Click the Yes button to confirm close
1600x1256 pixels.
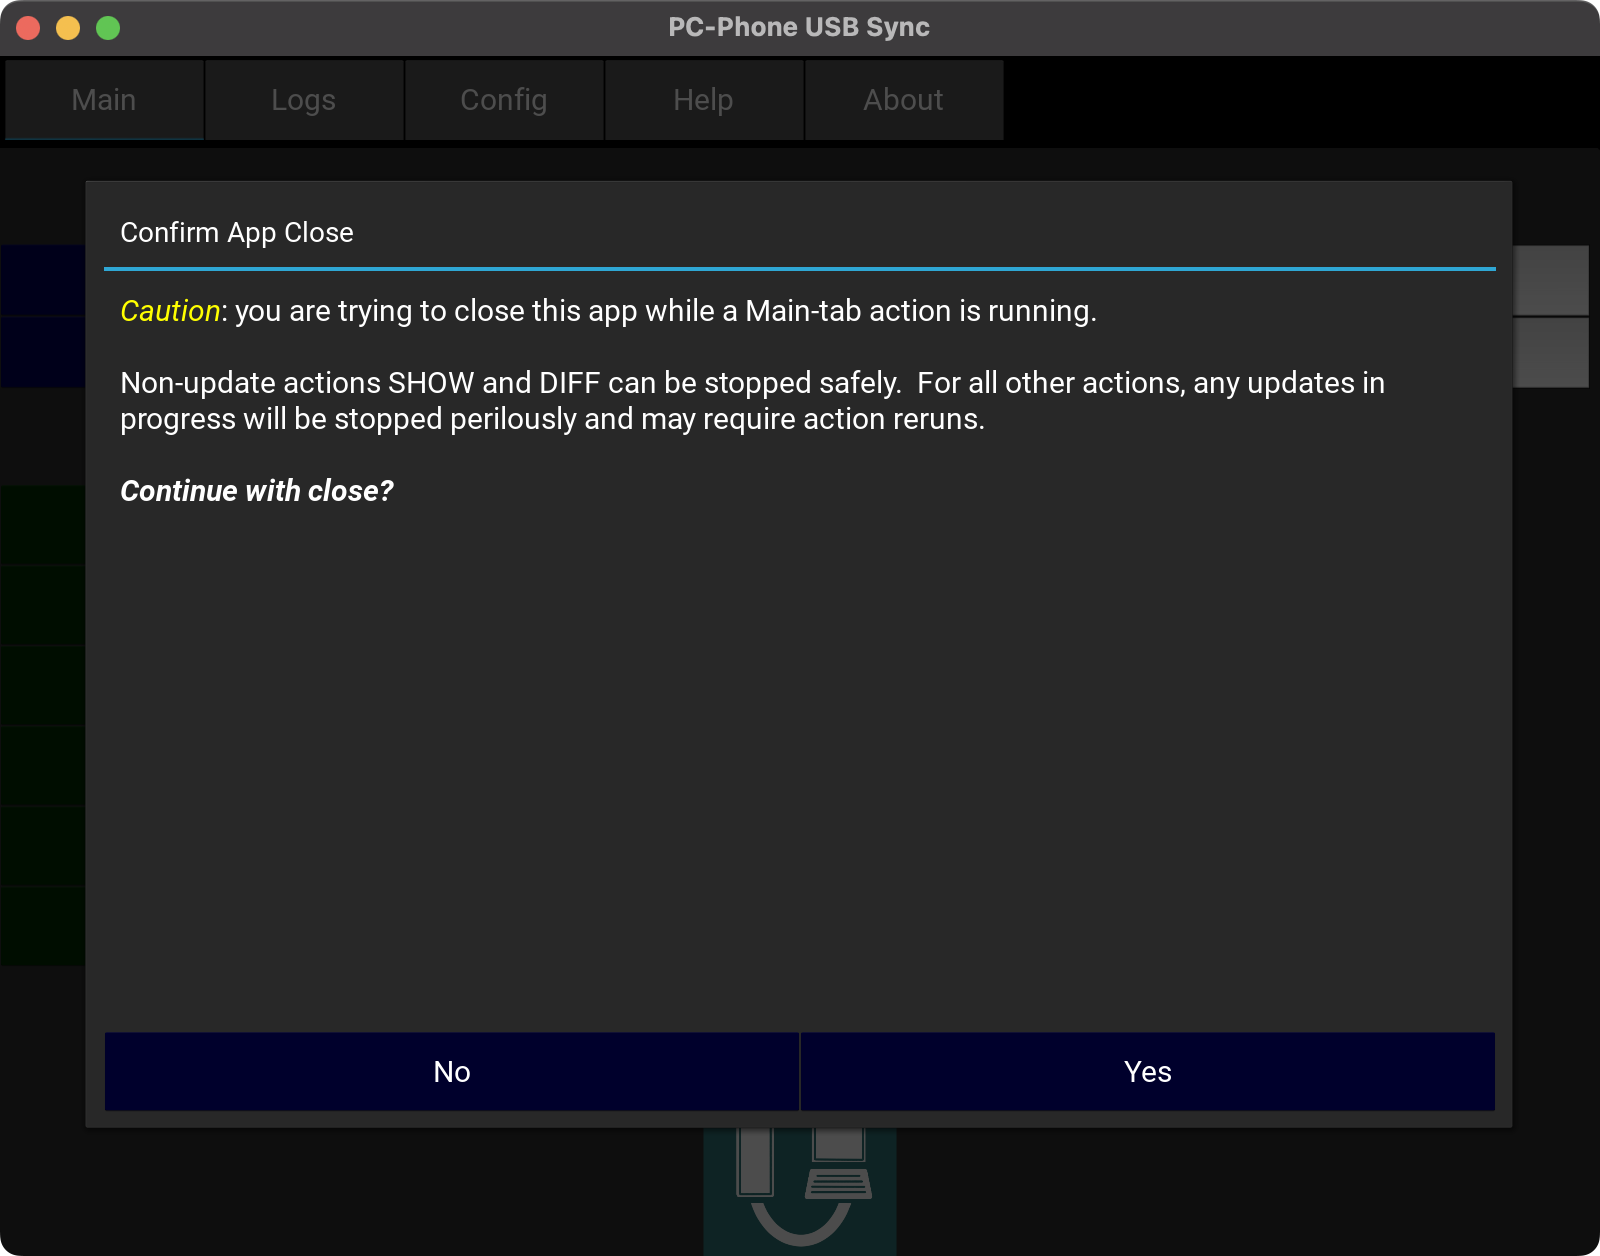1147,1071
